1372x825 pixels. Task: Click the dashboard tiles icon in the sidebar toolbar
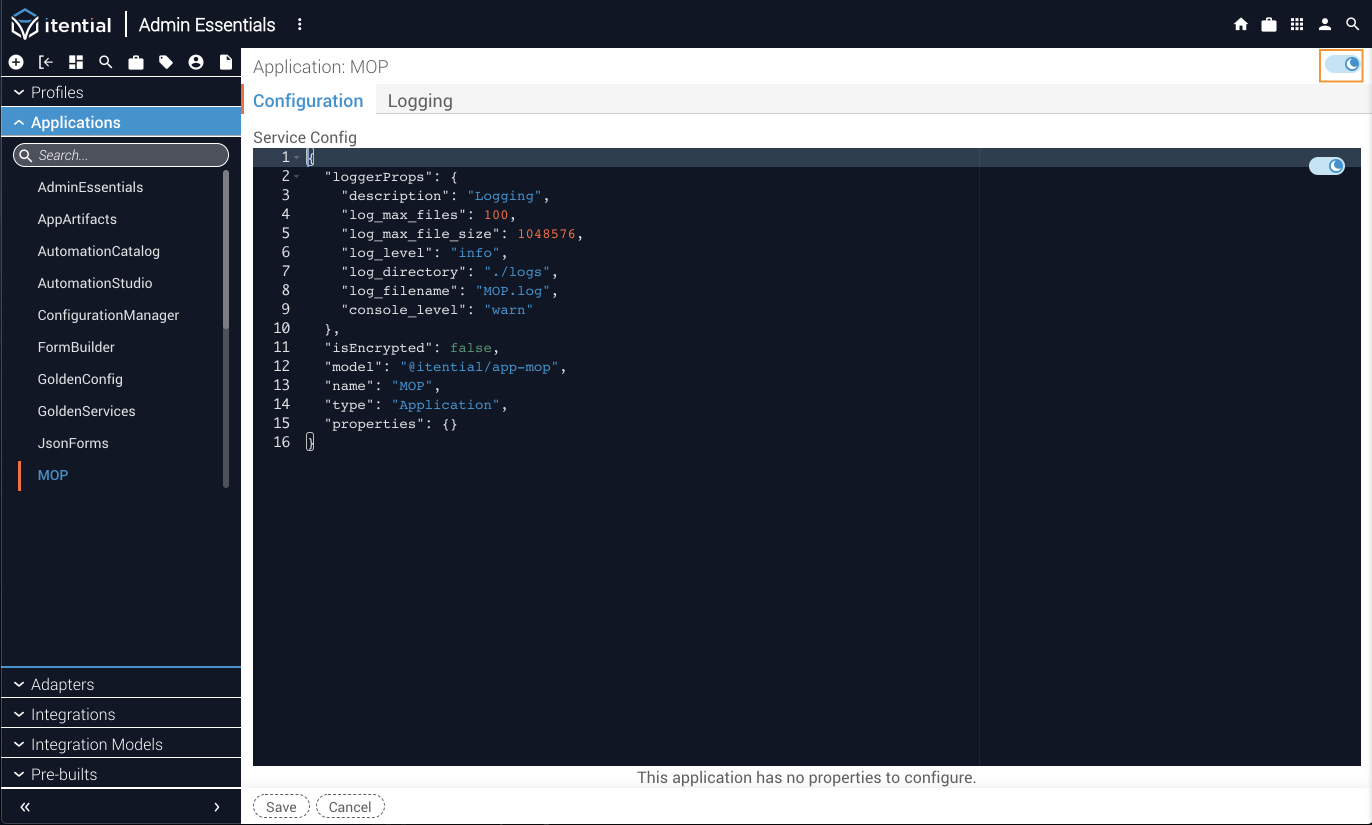(x=76, y=63)
